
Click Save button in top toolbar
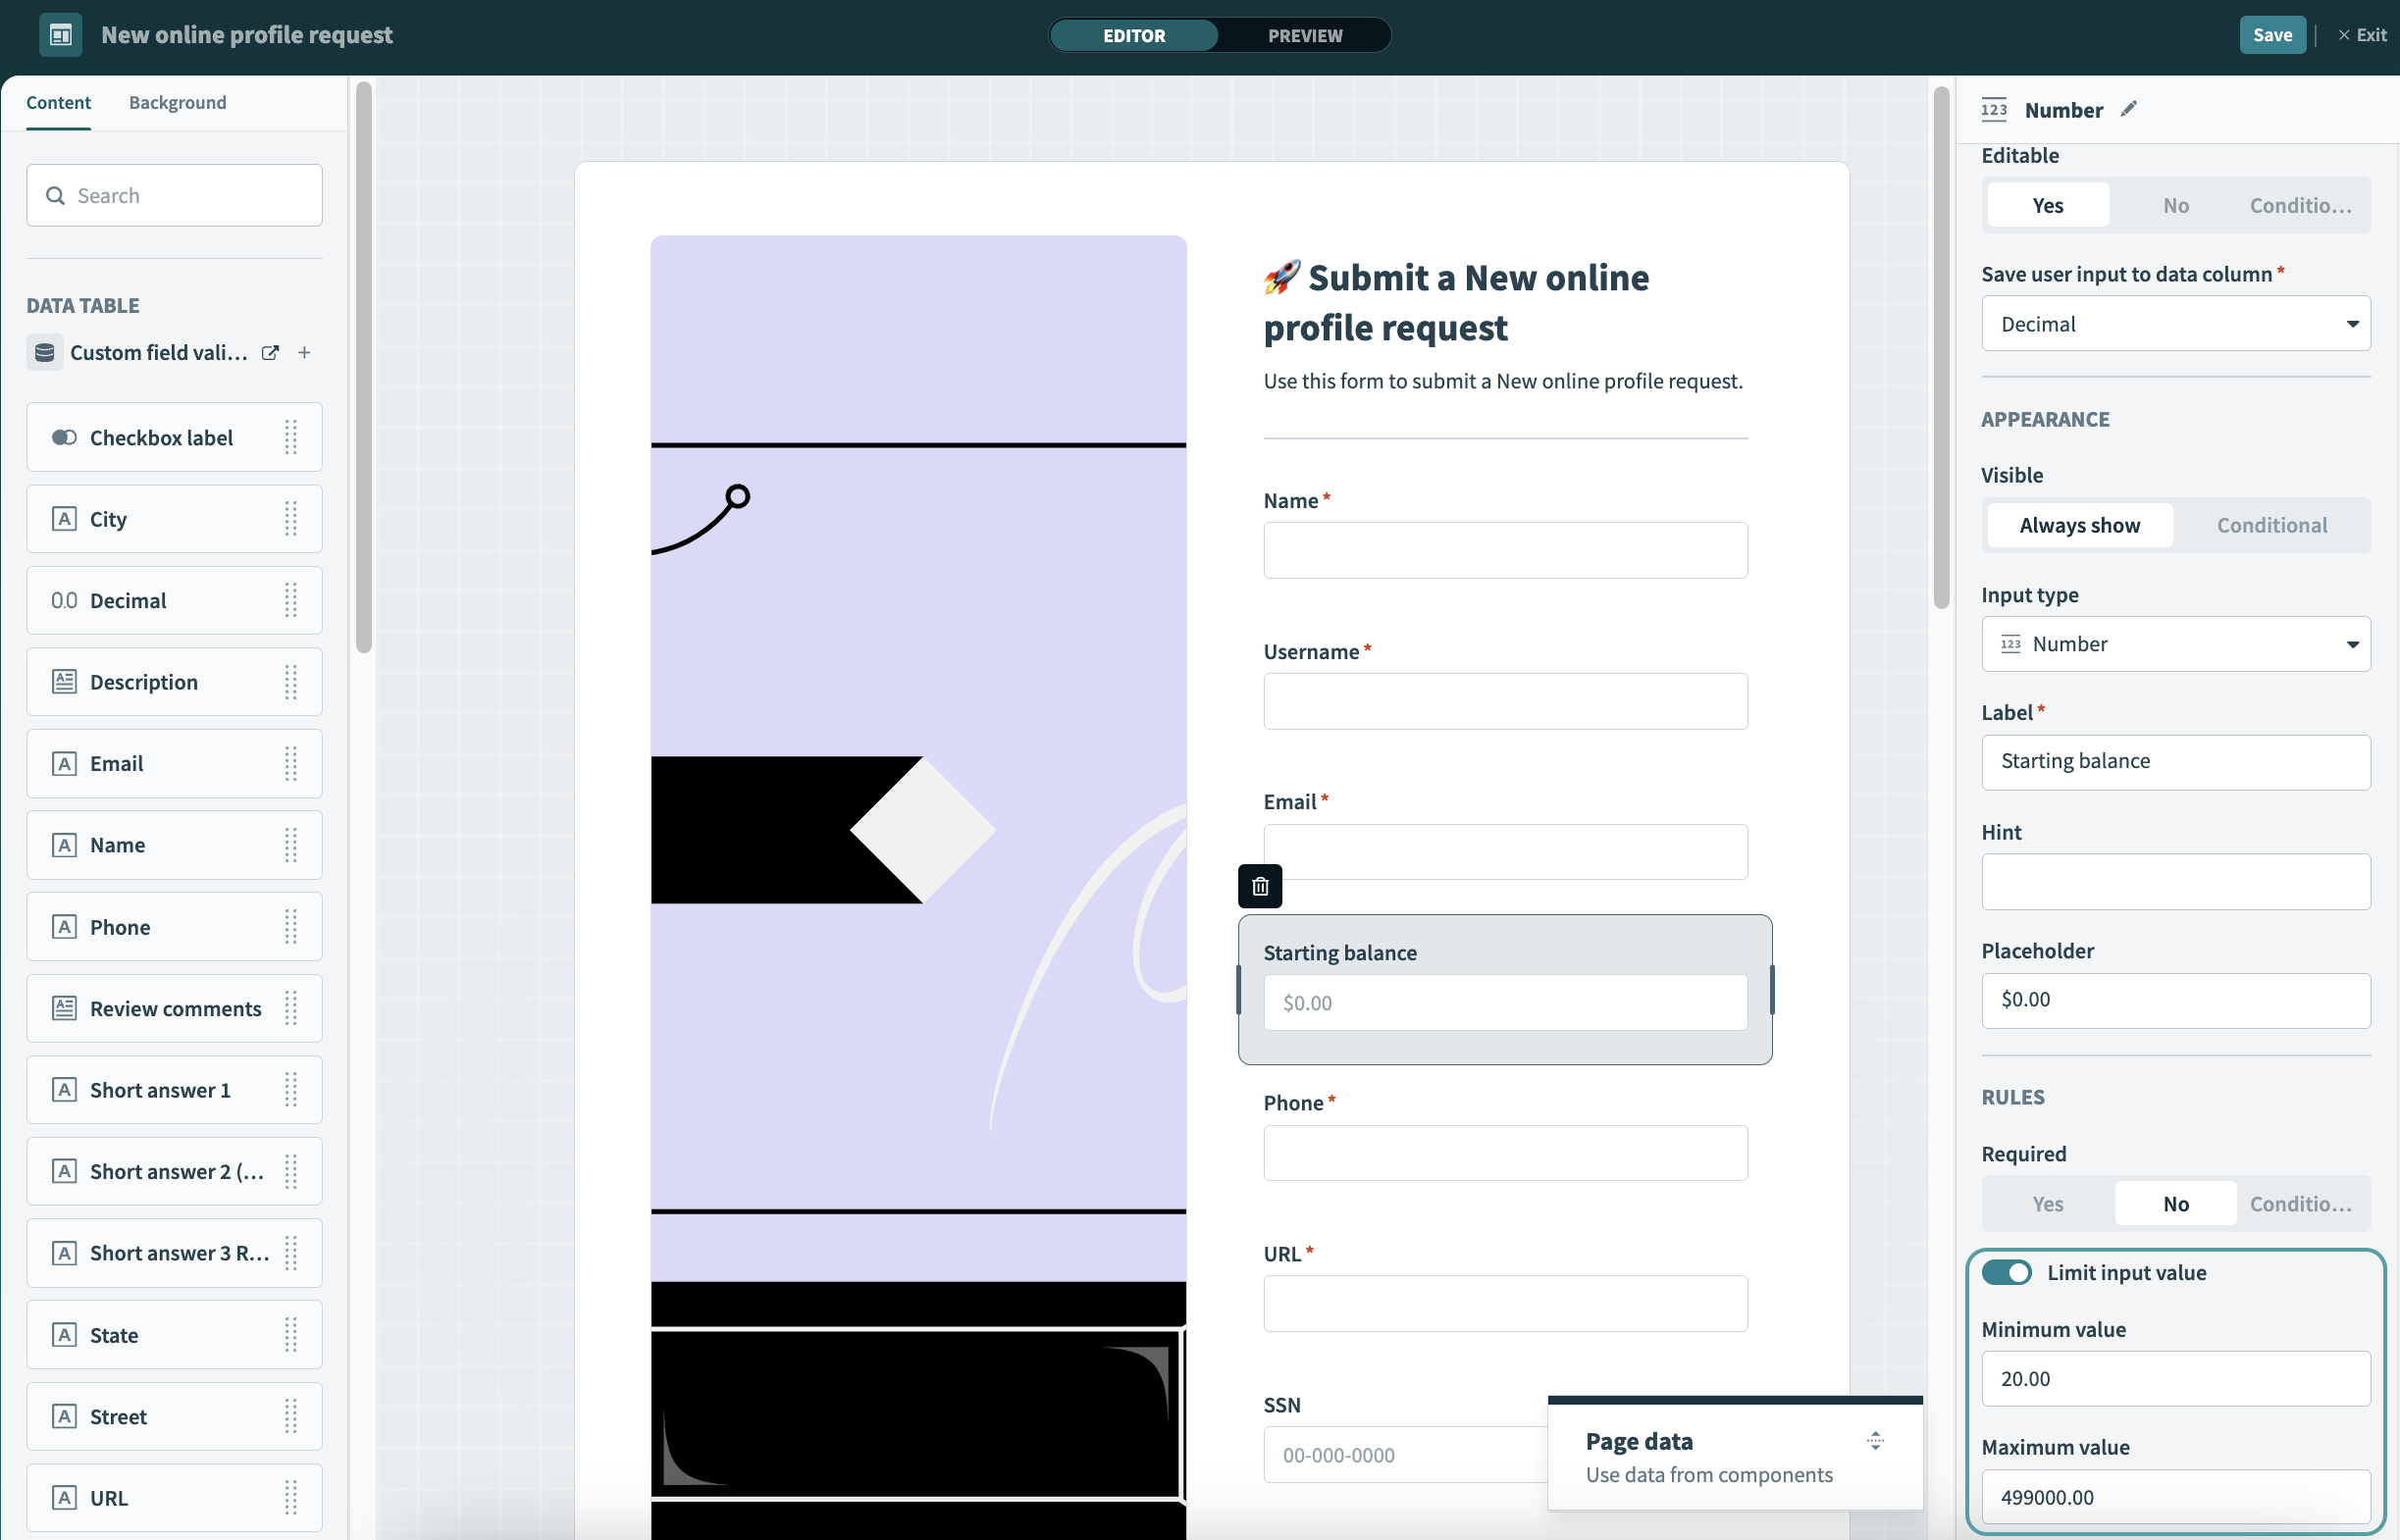pyautogui.click(x=2272, y=35)
